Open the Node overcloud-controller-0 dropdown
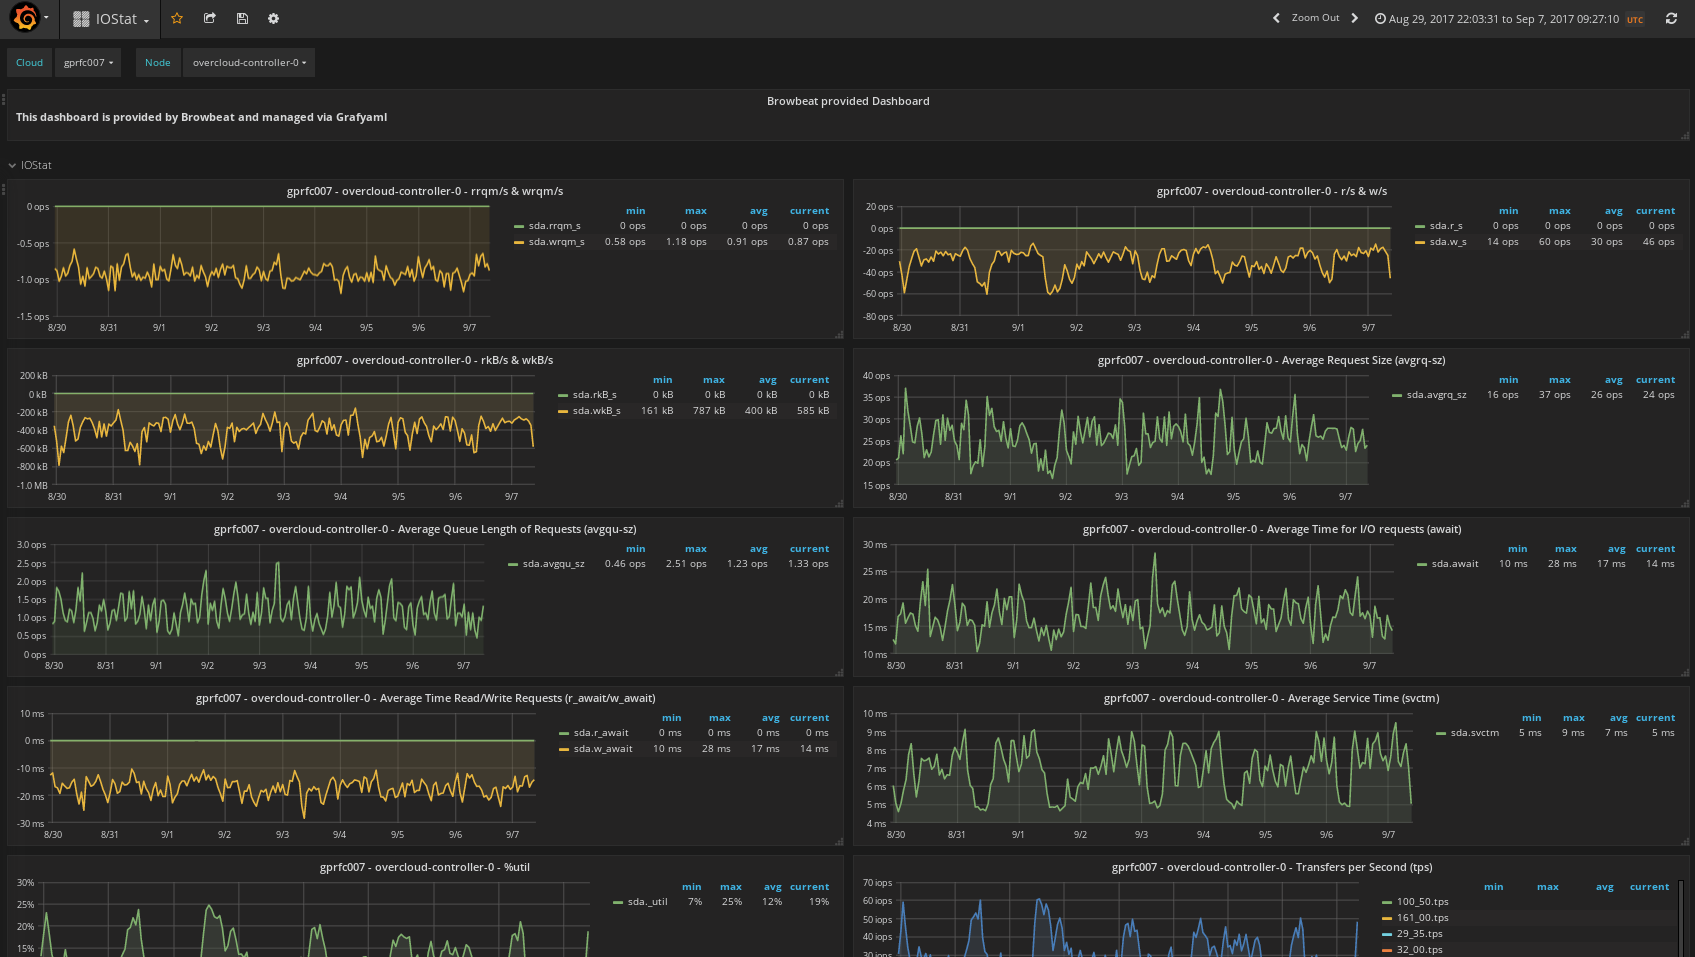1695x957 pixels. (x=249, y=63)
